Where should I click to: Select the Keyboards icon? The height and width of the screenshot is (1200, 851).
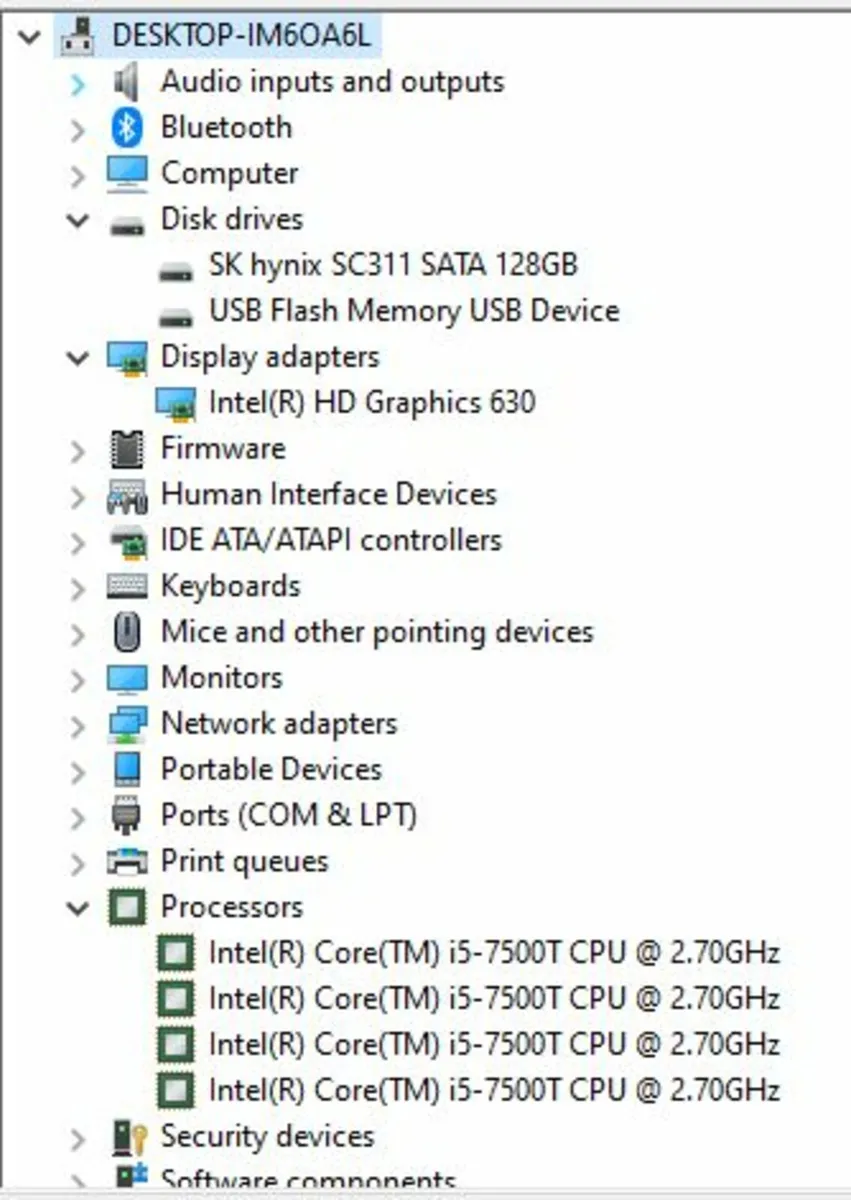tap(128, 586)
